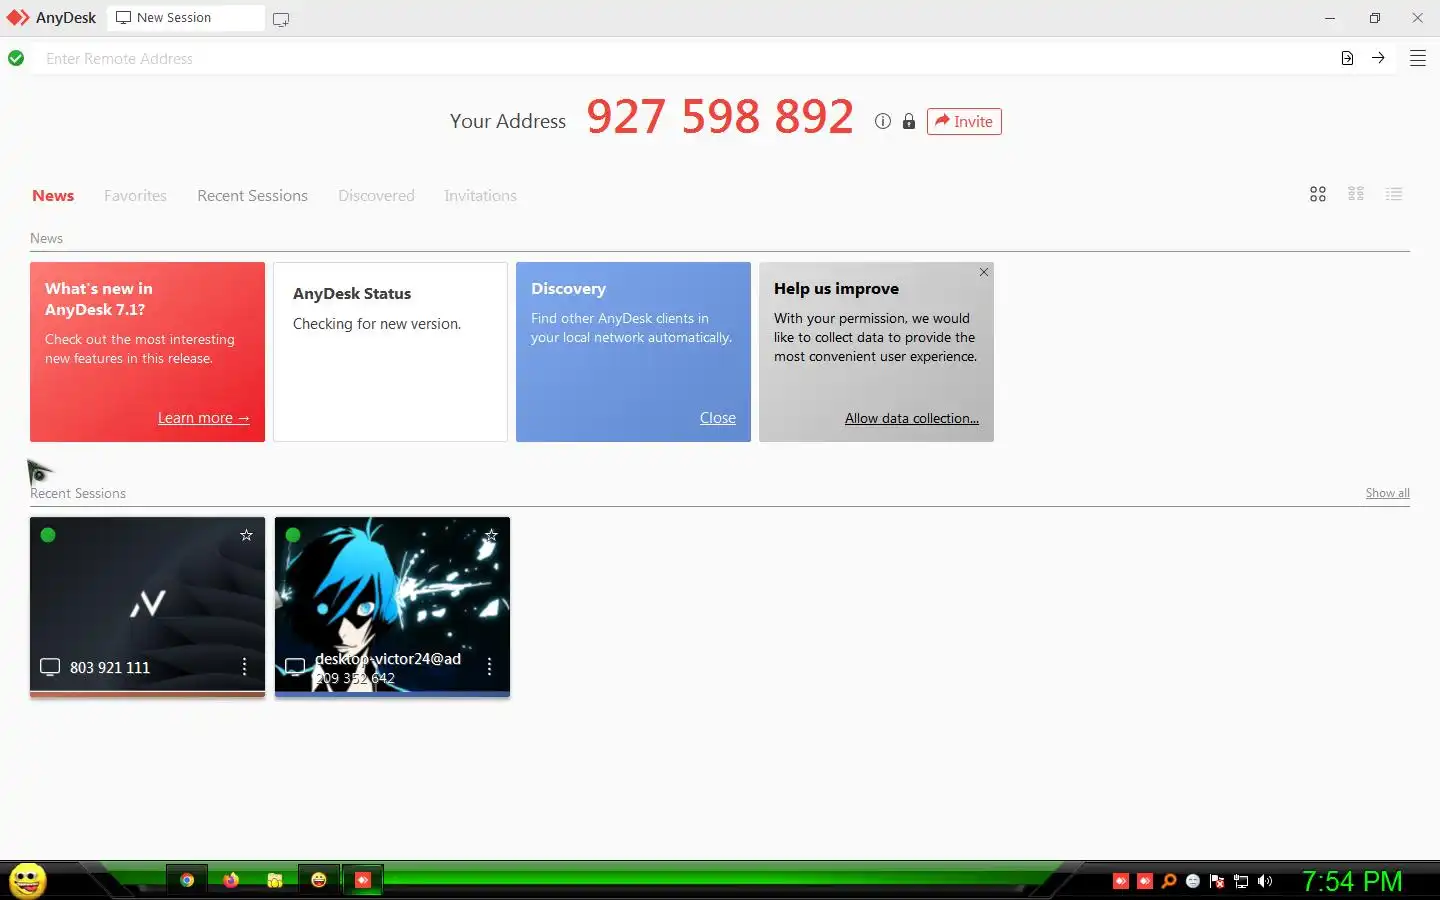The image size is (1440, 900).
Task: Select the News tab
Action: 53,196
